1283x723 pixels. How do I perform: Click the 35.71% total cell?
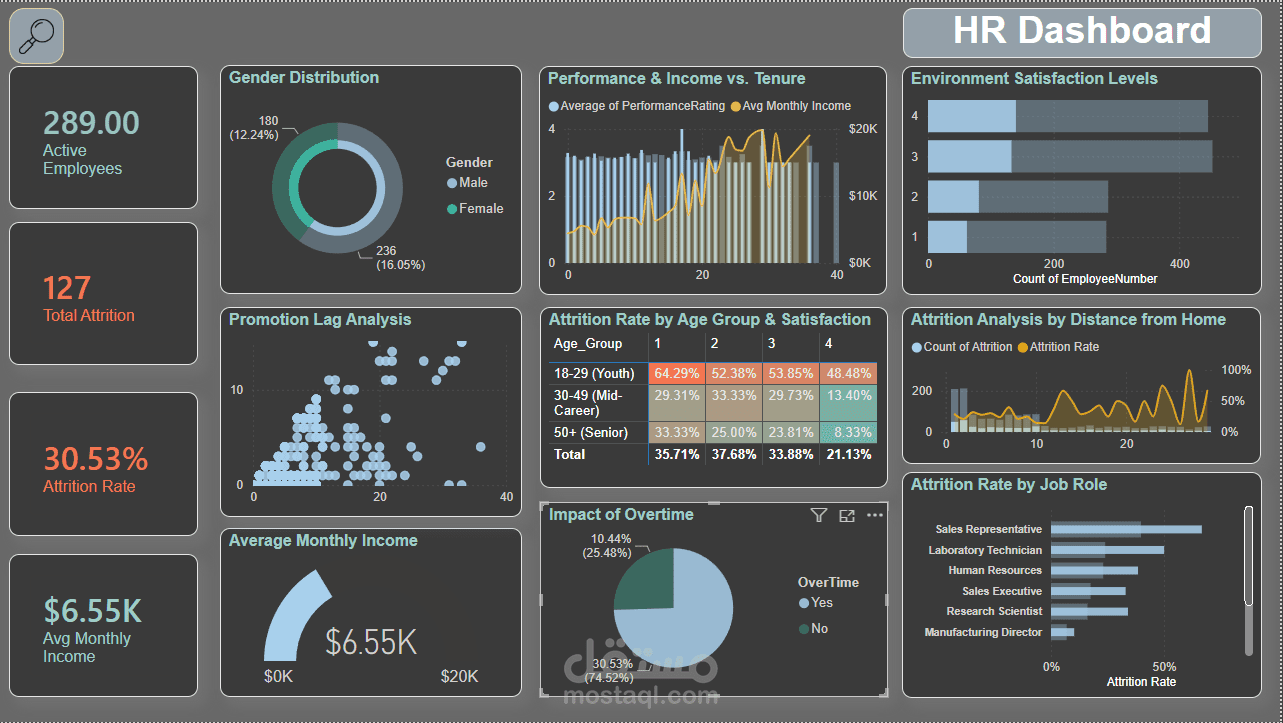pos(677,454)
